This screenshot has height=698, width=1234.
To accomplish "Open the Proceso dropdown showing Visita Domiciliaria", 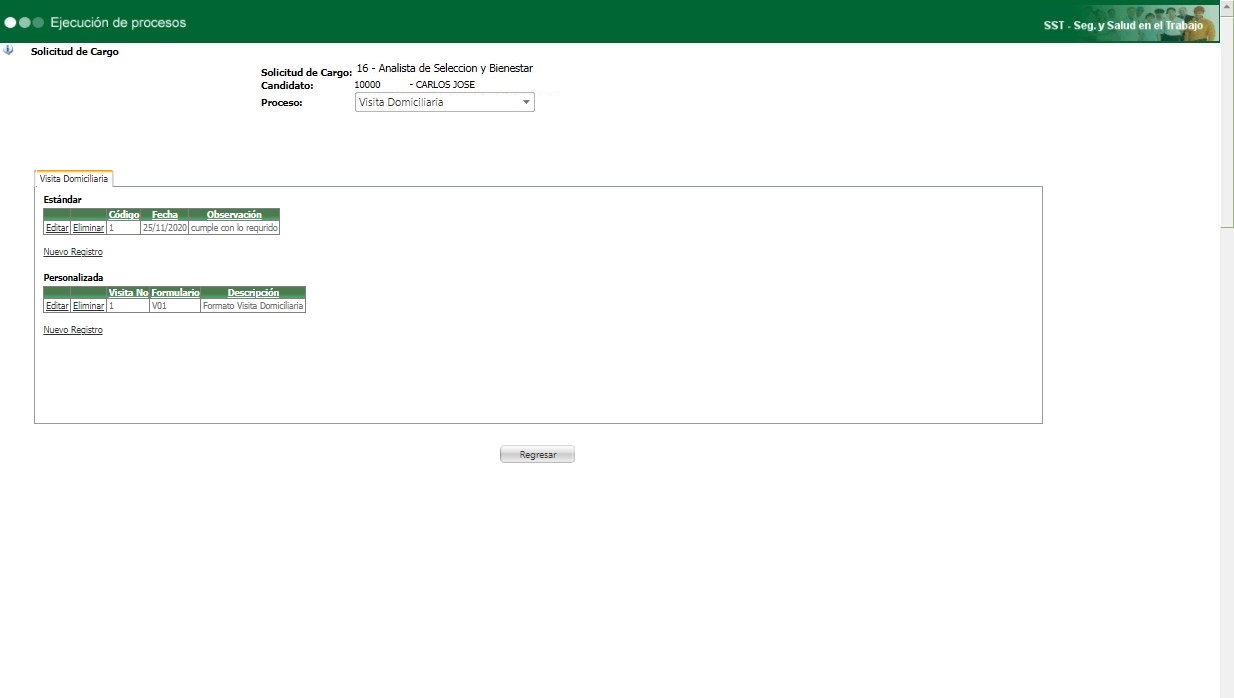I will pyautogui.click(x=445, y=102).
